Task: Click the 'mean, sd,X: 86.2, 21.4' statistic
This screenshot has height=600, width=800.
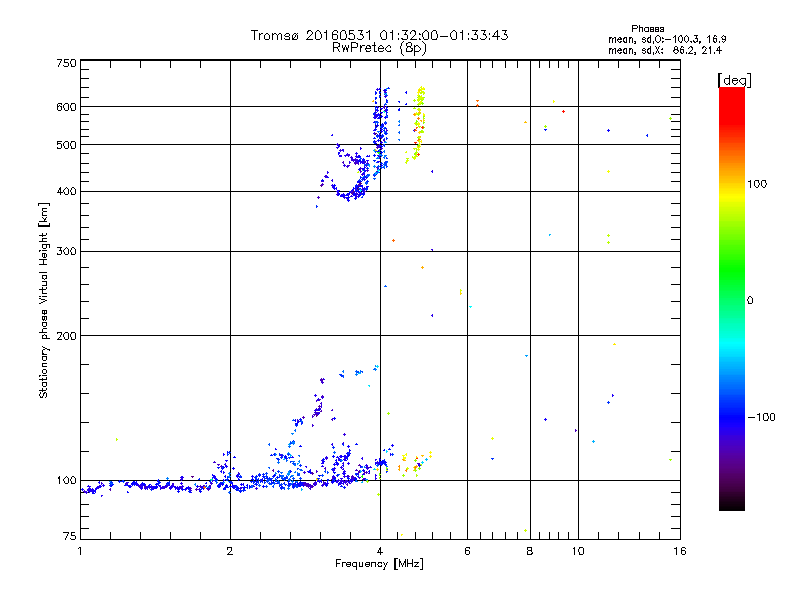Action: tap(665, 51)
